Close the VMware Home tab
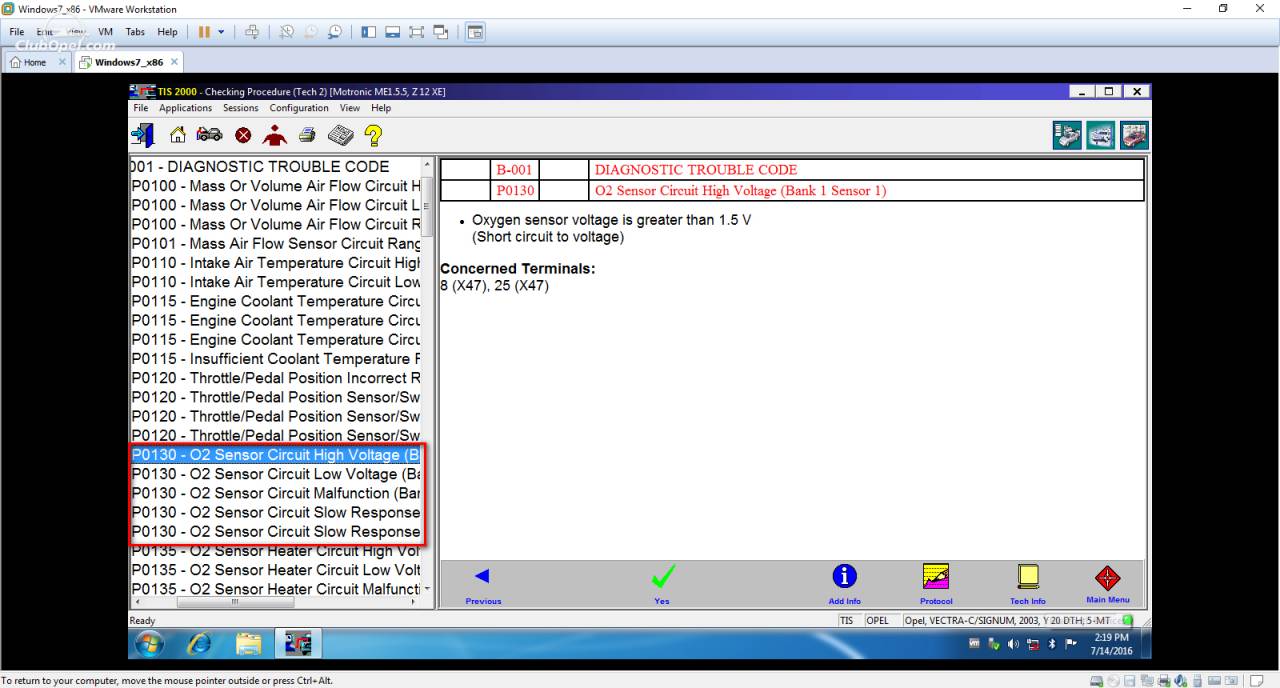Screen dimensions: 1280x688 (x=62, y=62)
